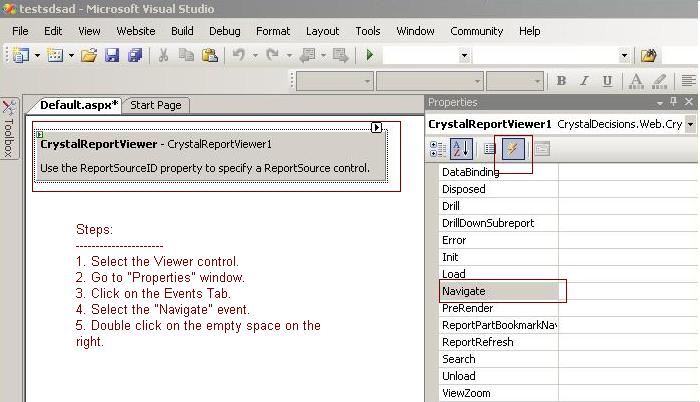The height and width of the screenshot is (402, 700).
Task: Click the Copy icon in the toolbar
Action: pos(186,55)
